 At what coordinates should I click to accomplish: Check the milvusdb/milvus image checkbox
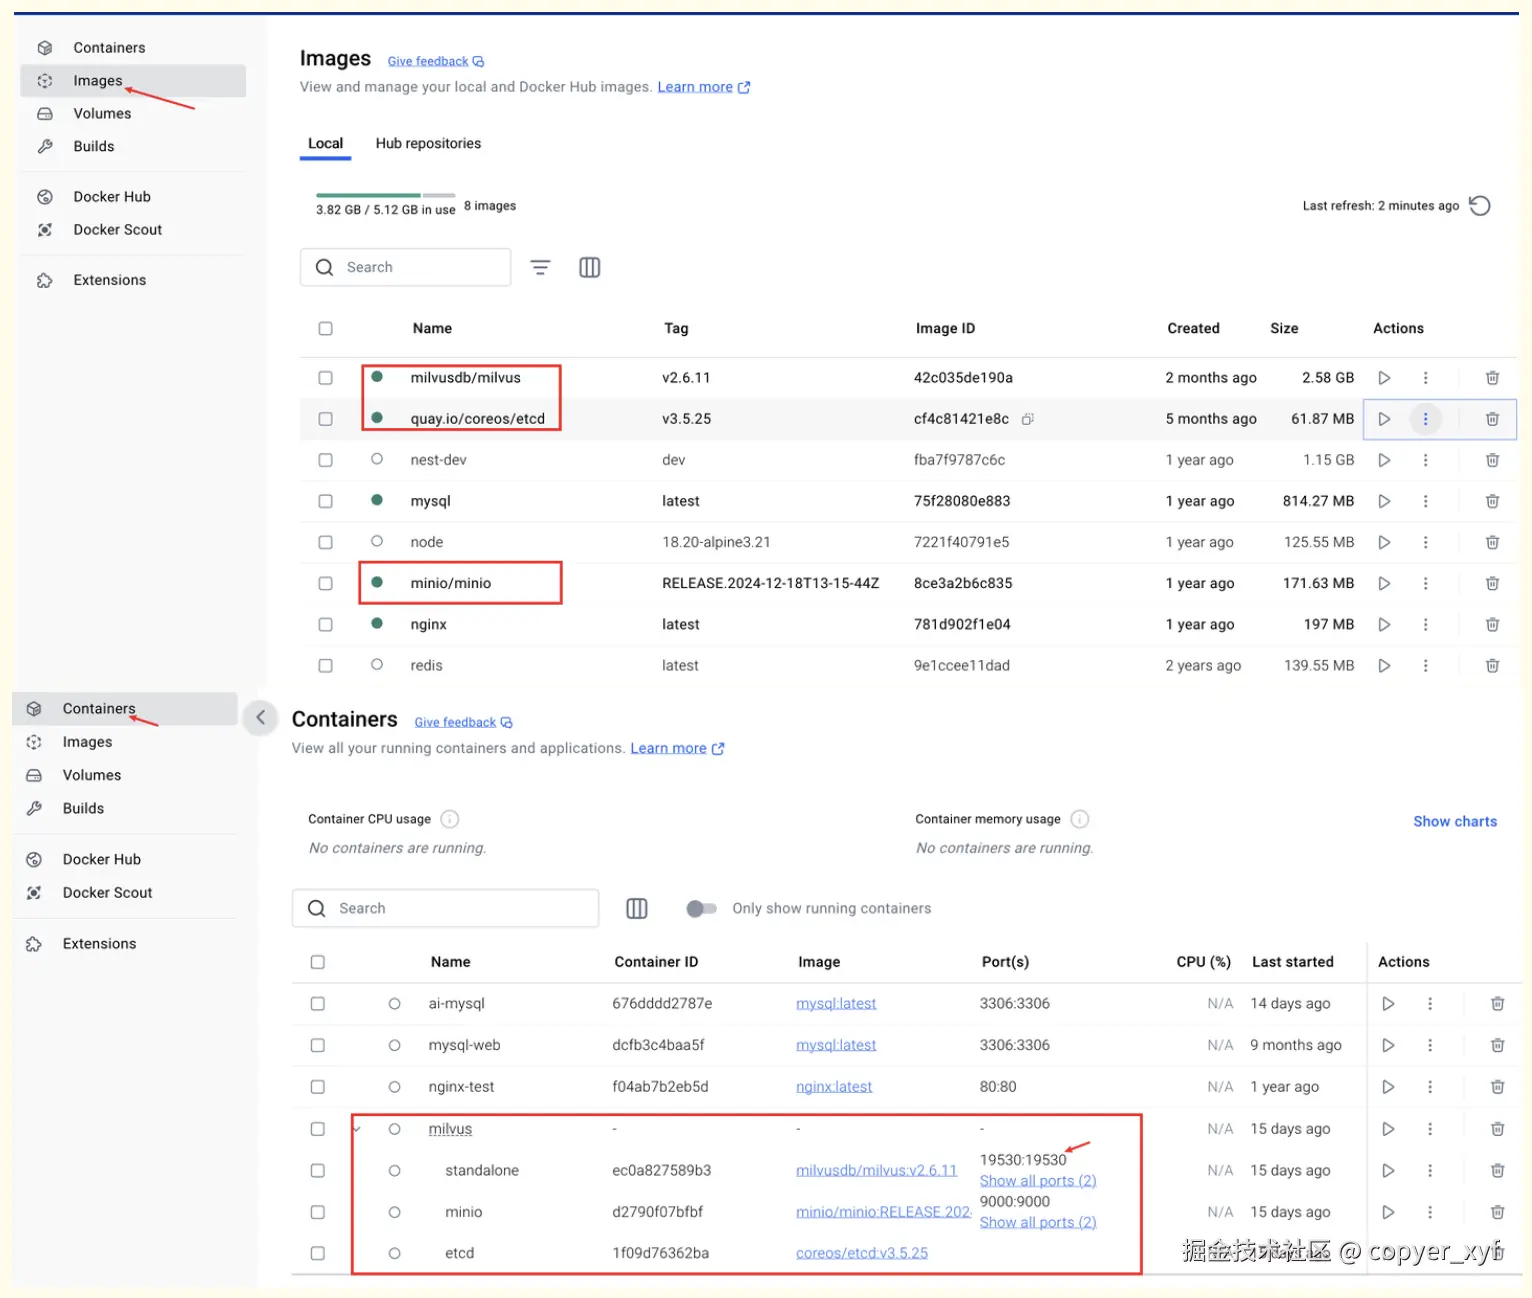coord(325,378)
